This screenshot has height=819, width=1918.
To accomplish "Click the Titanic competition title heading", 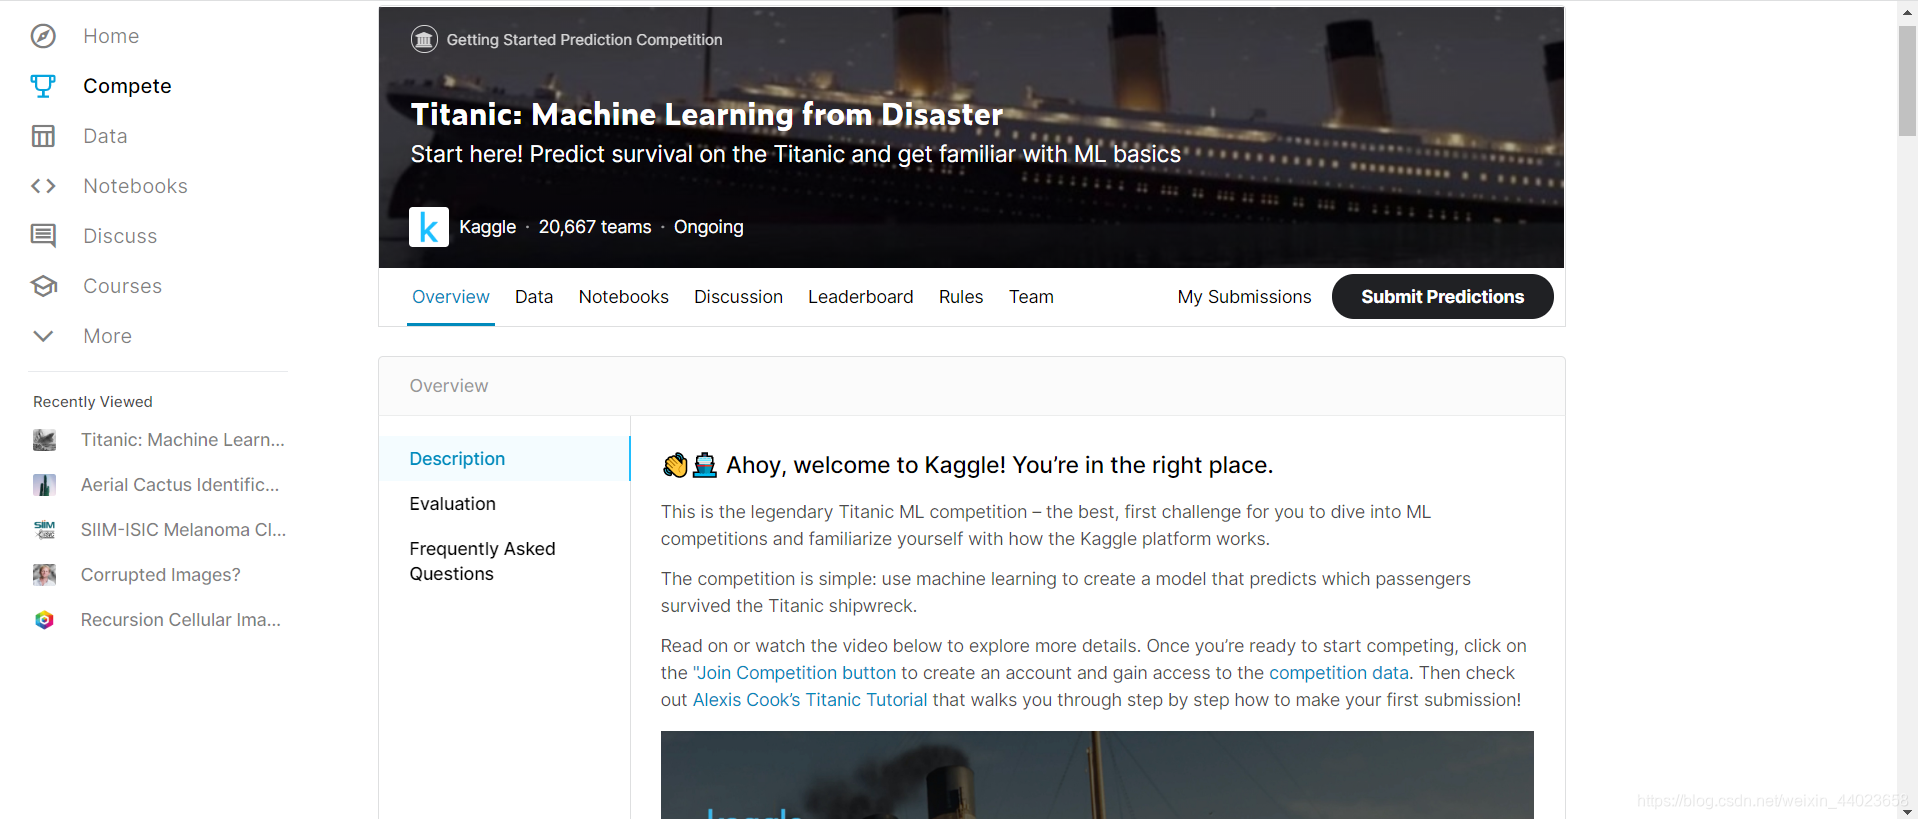I will click(x=706, y=114).
